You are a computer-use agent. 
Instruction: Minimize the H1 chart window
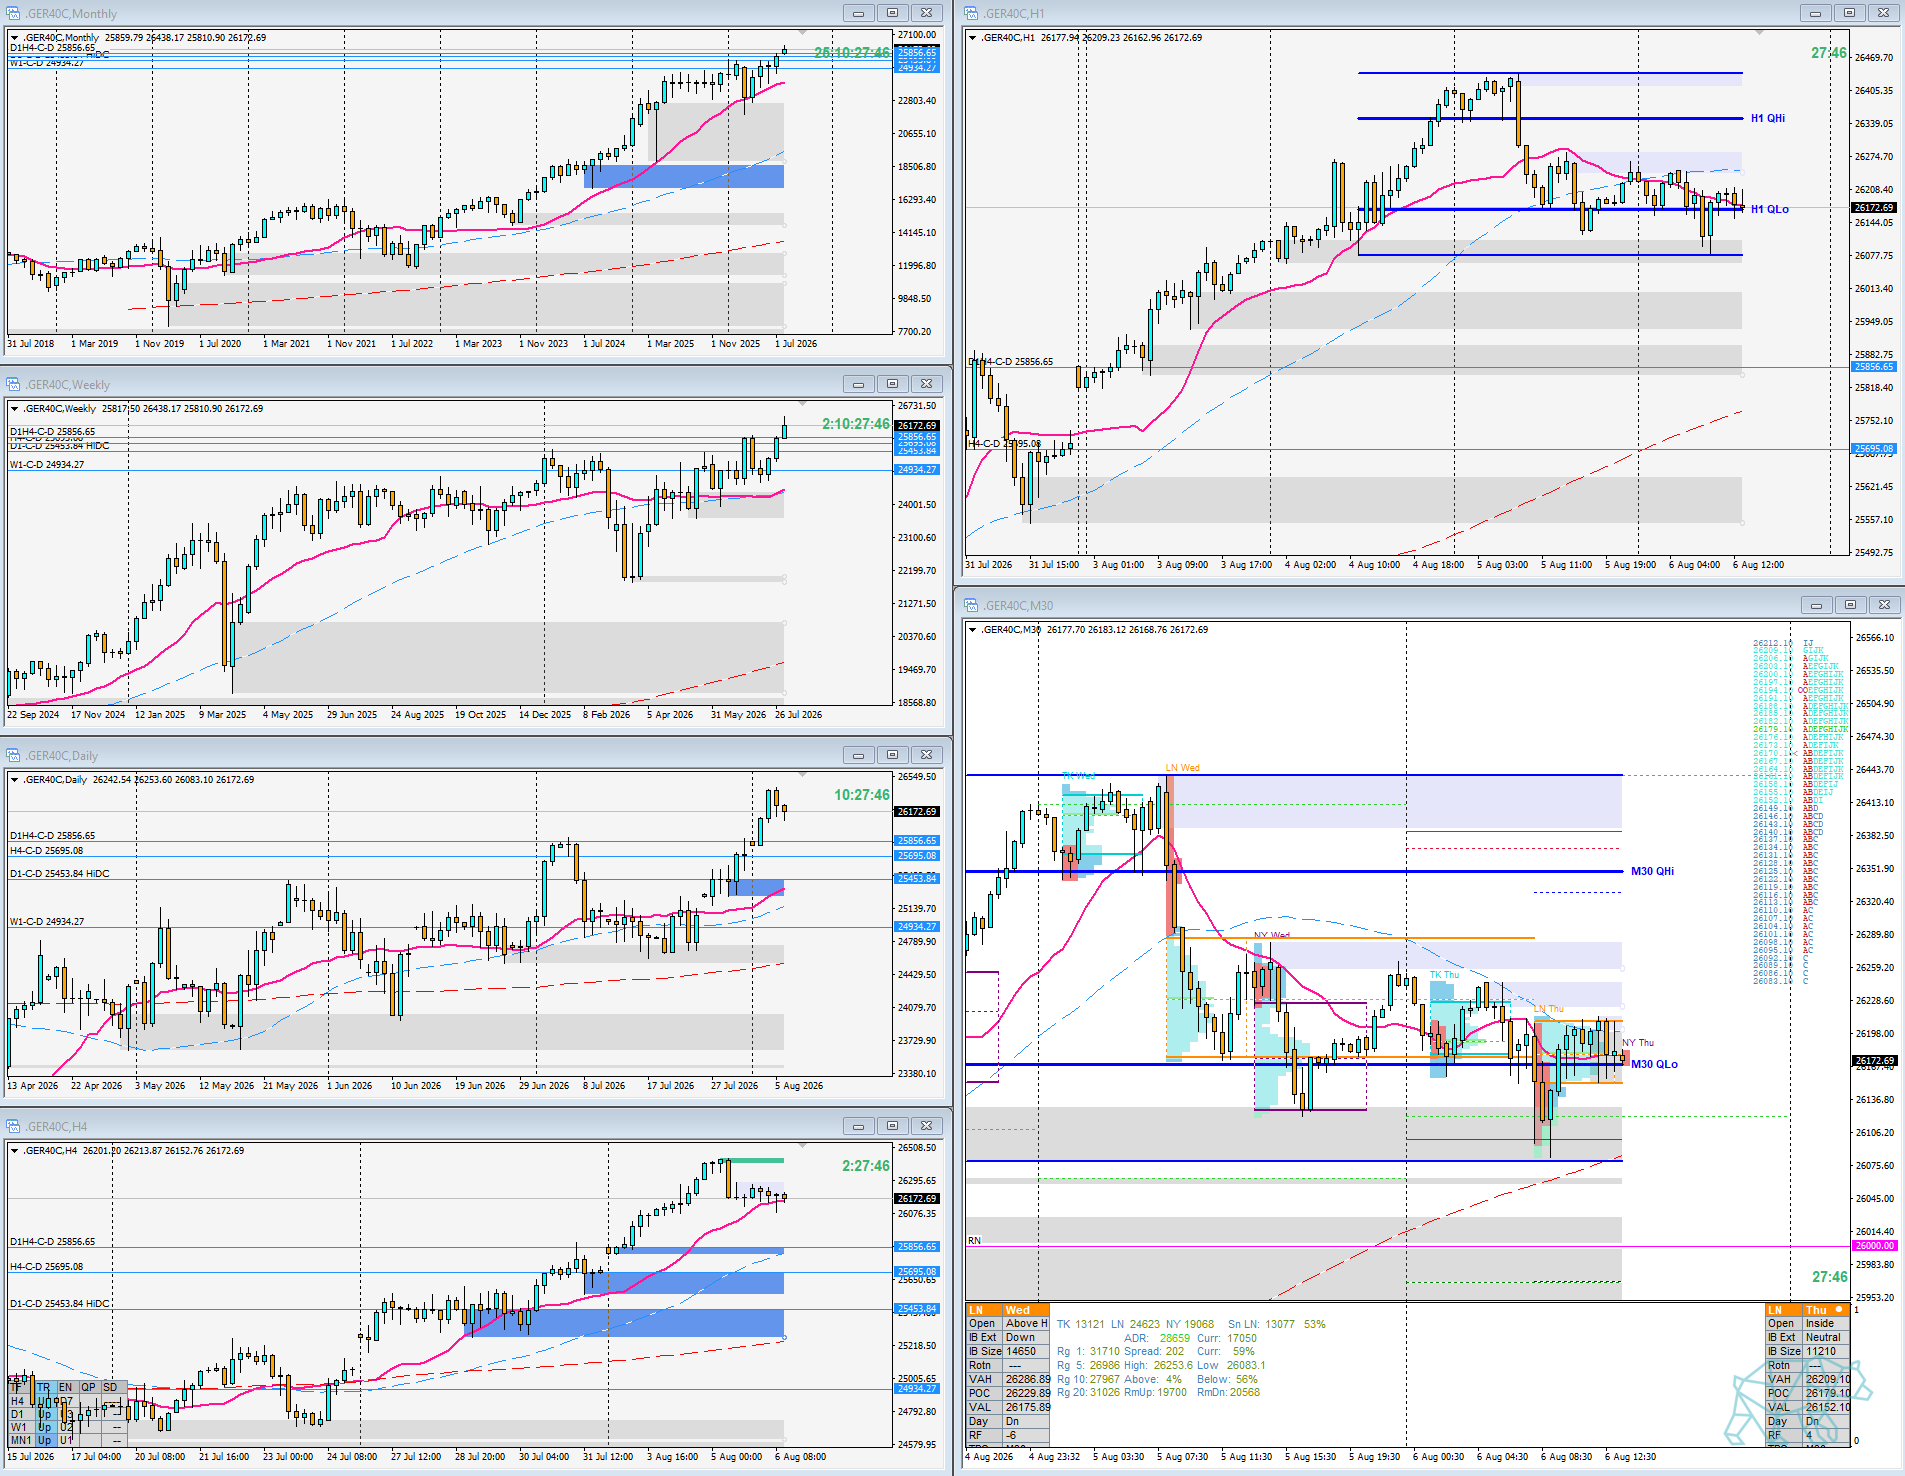coord(1815,13)
